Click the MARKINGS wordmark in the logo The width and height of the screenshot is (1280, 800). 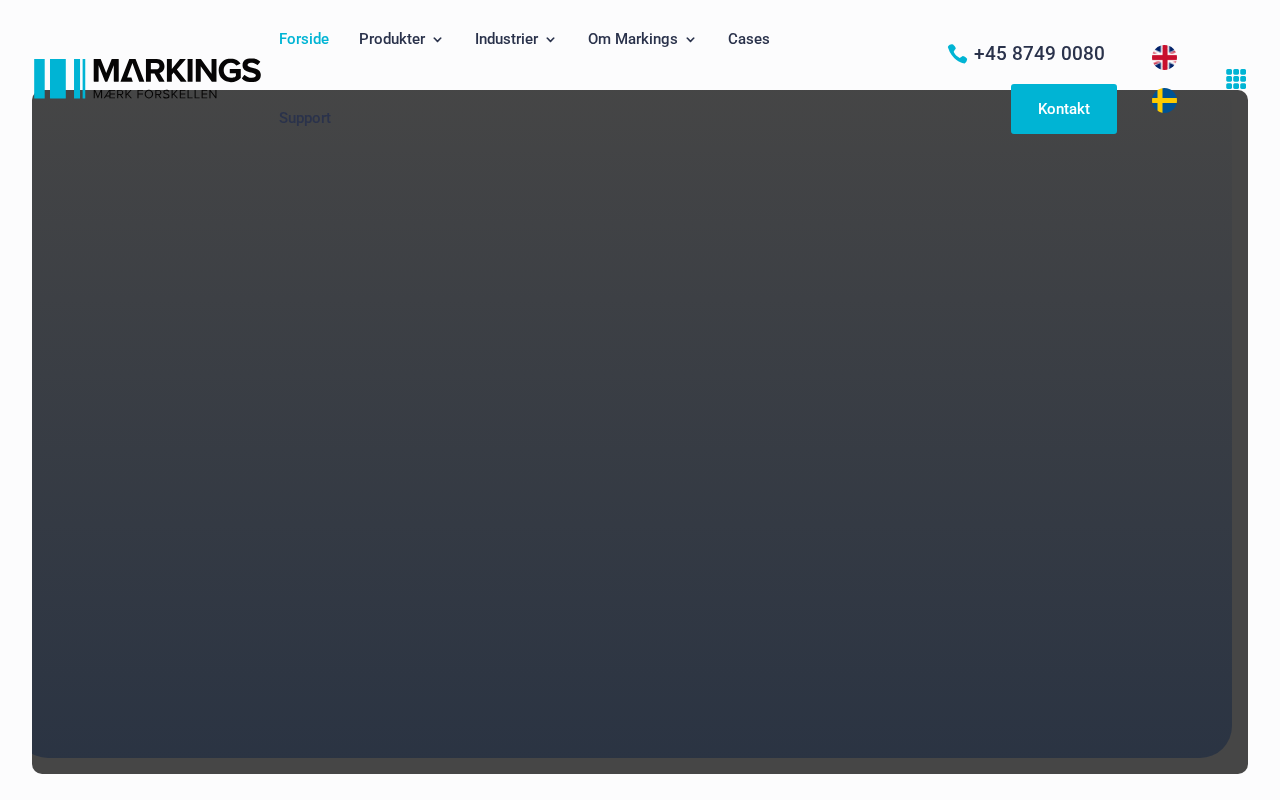[177, 71]
